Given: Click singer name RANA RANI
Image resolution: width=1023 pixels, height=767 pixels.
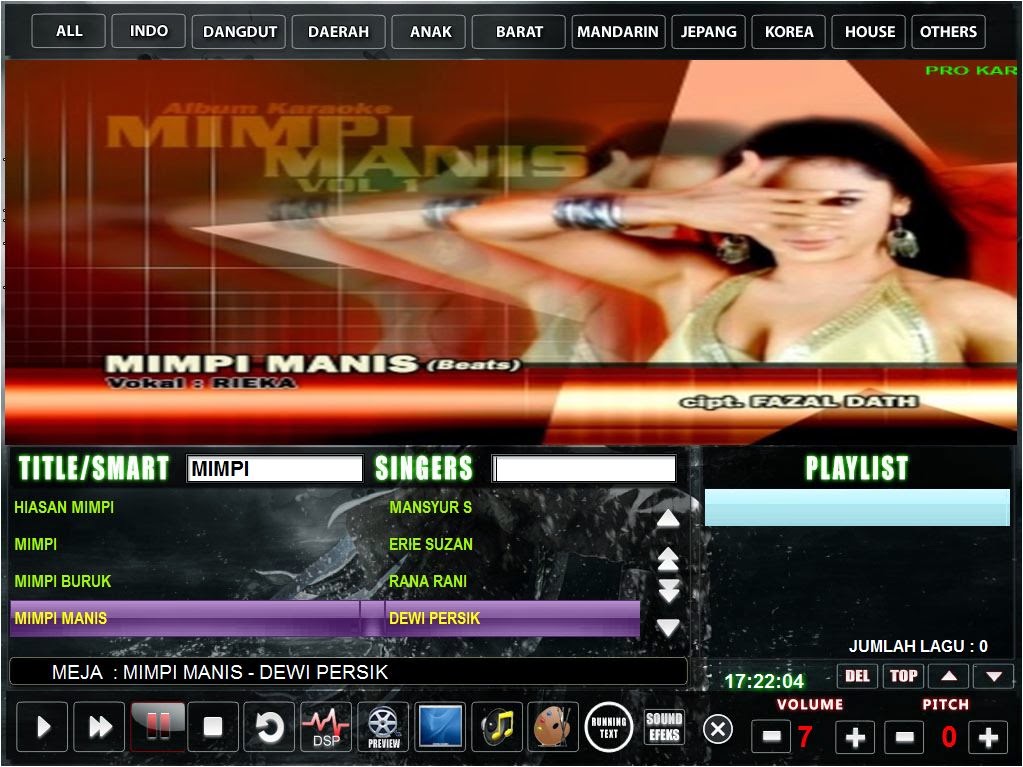Looking at the screenshot, I should tap(428, 581).
